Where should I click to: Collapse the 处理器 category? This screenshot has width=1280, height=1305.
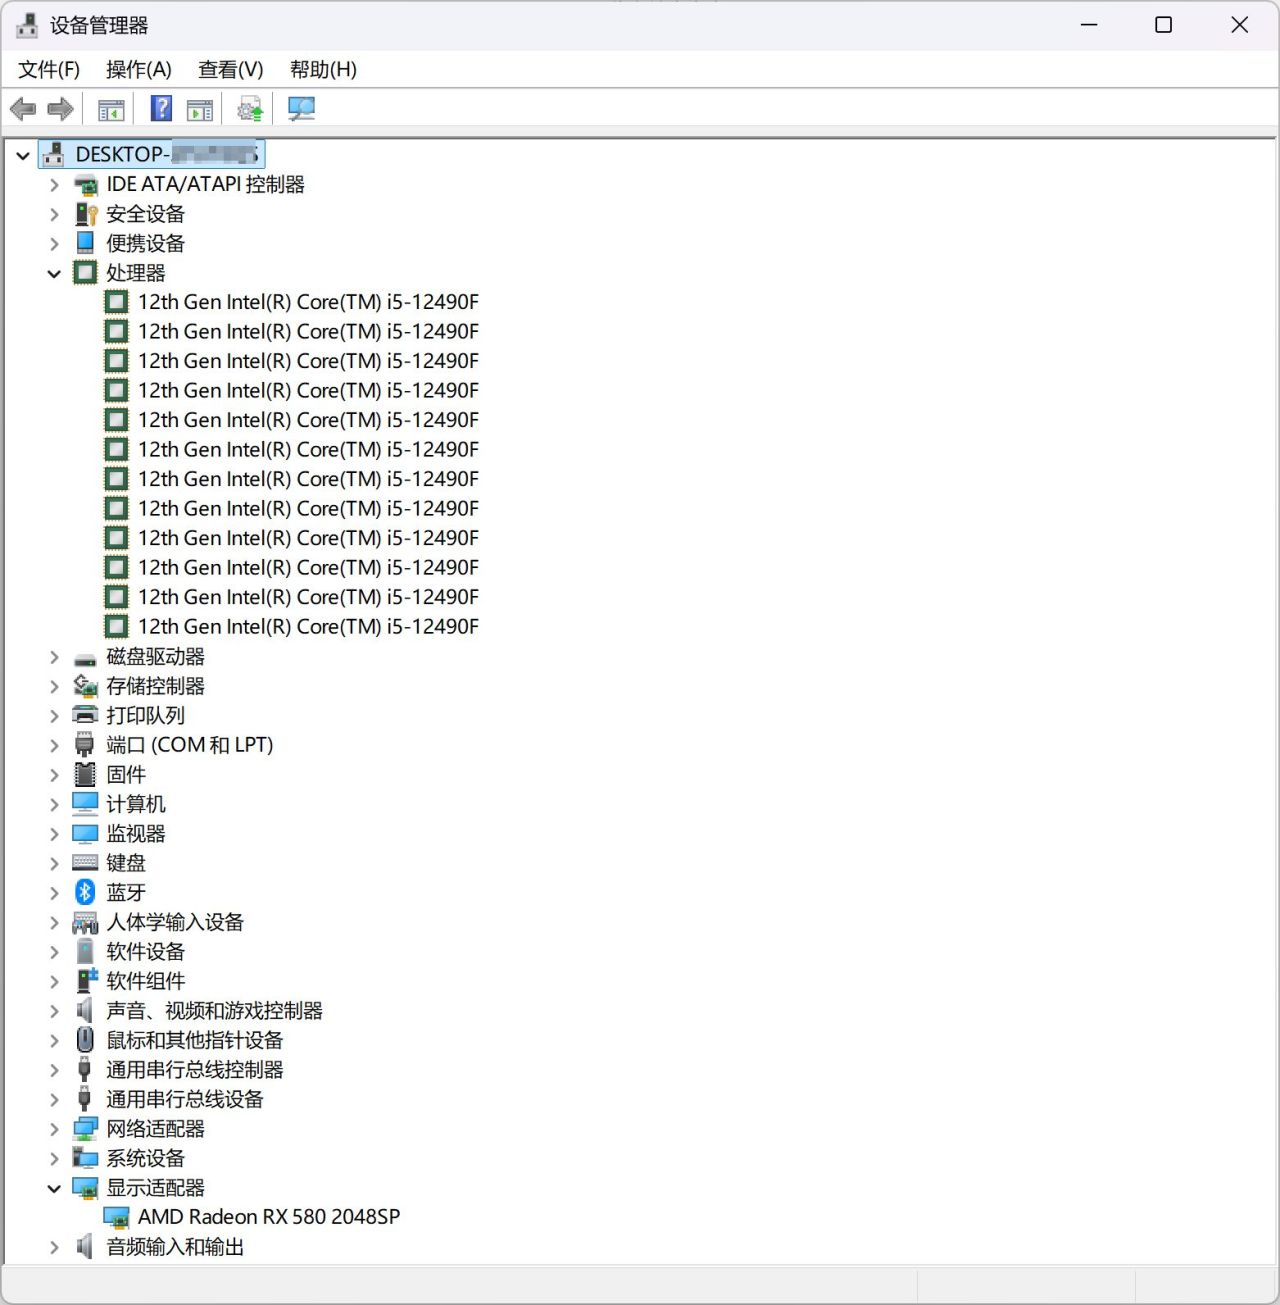54,274
